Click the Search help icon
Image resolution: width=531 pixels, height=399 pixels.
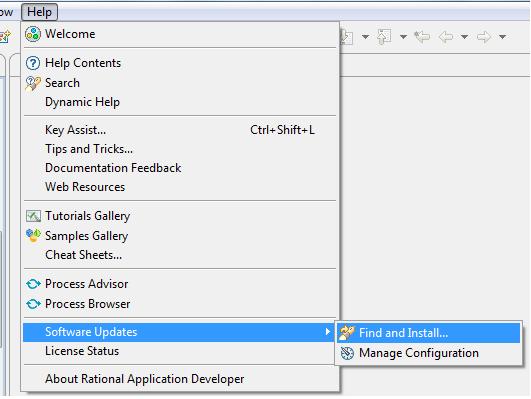pyautogui.click(x=33, y=83)
